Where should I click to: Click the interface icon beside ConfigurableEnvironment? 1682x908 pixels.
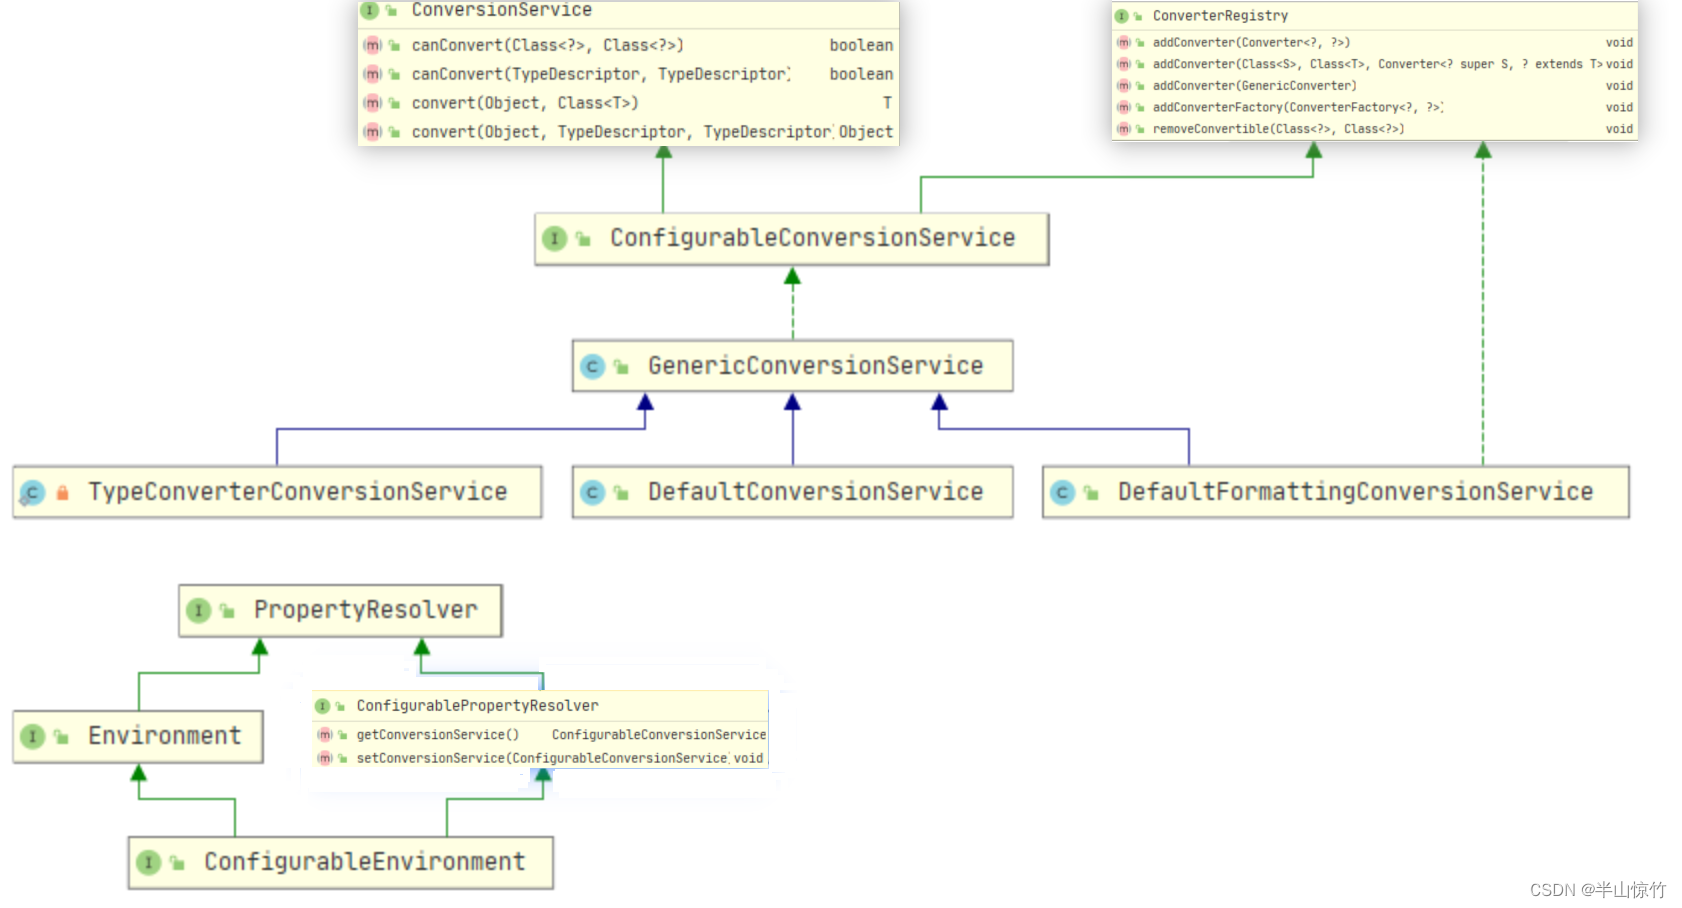148,863
